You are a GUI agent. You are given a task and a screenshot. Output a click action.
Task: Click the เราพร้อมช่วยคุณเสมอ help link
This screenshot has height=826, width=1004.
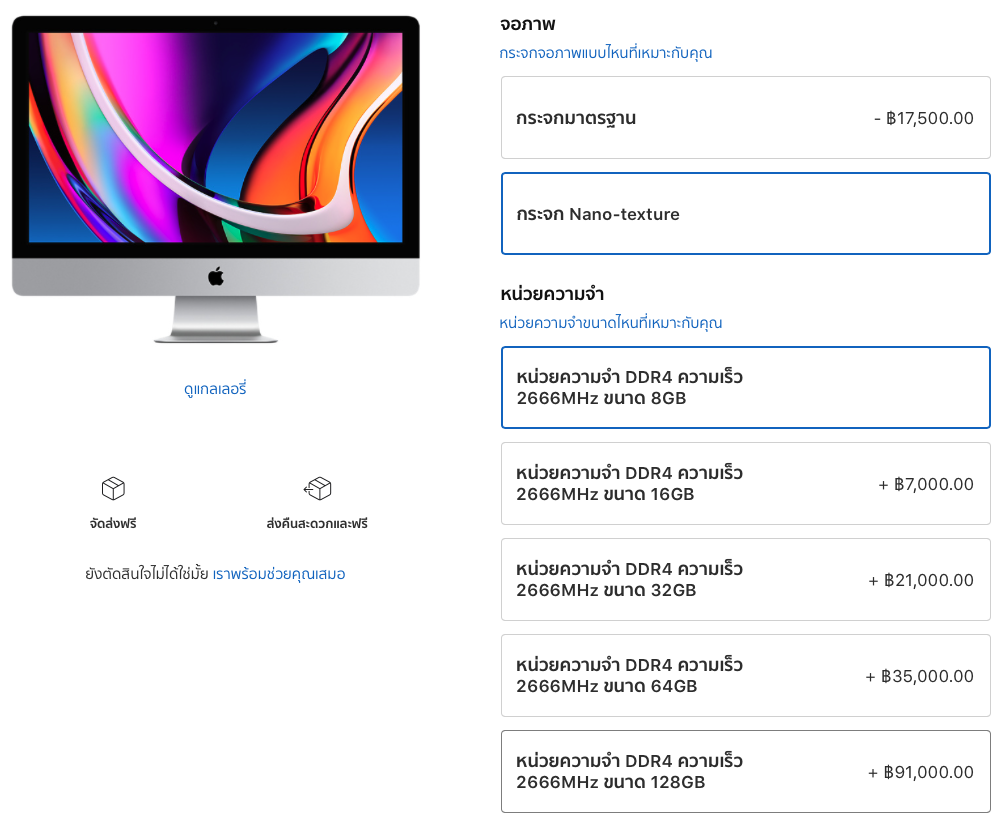[x=279, y=574]
